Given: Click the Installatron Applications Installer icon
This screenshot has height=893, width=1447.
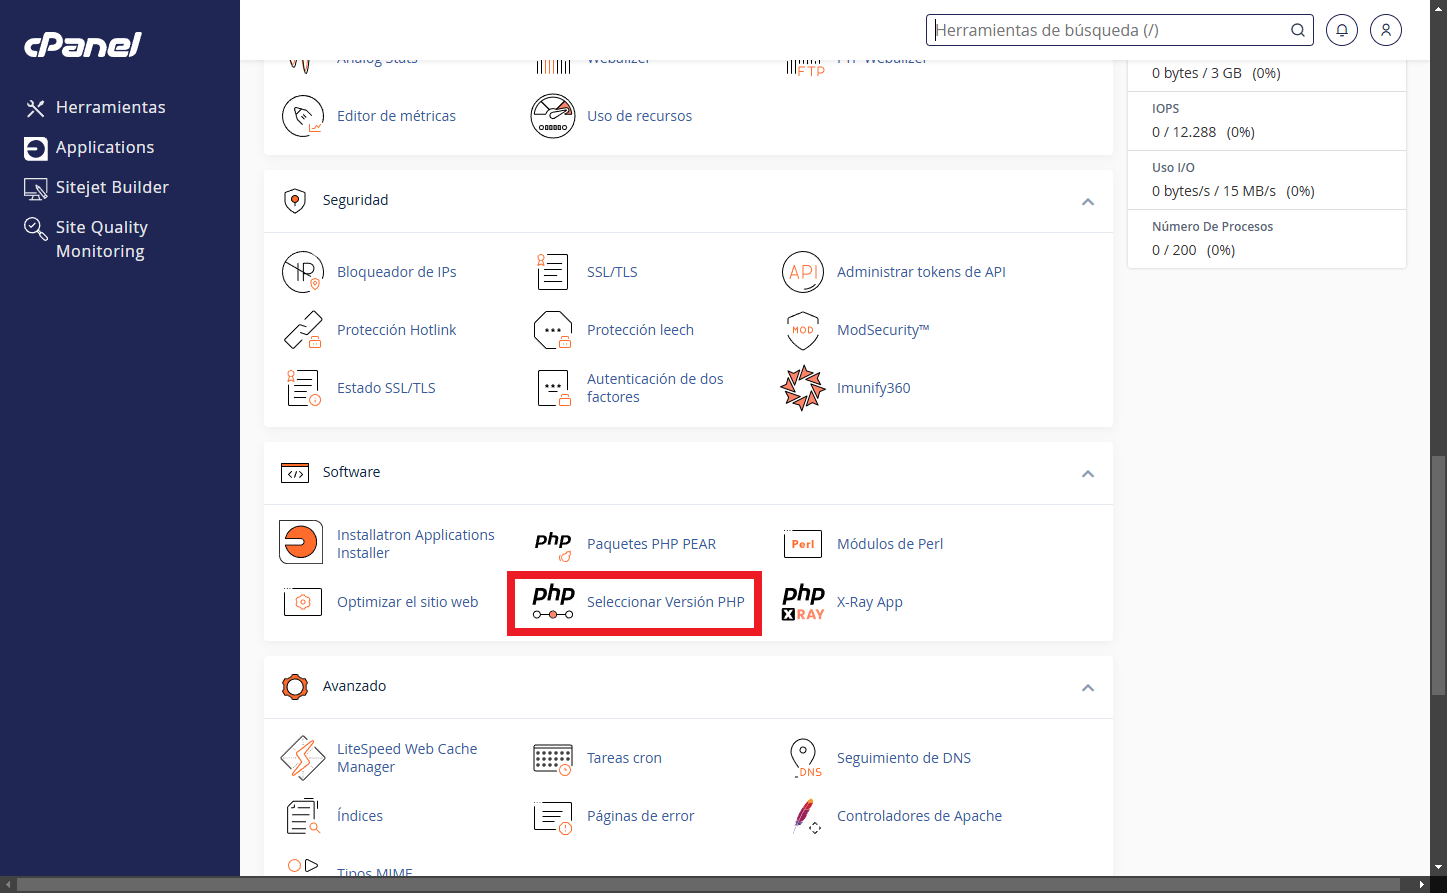Looking at the screenshot, I should click(301, 543).
